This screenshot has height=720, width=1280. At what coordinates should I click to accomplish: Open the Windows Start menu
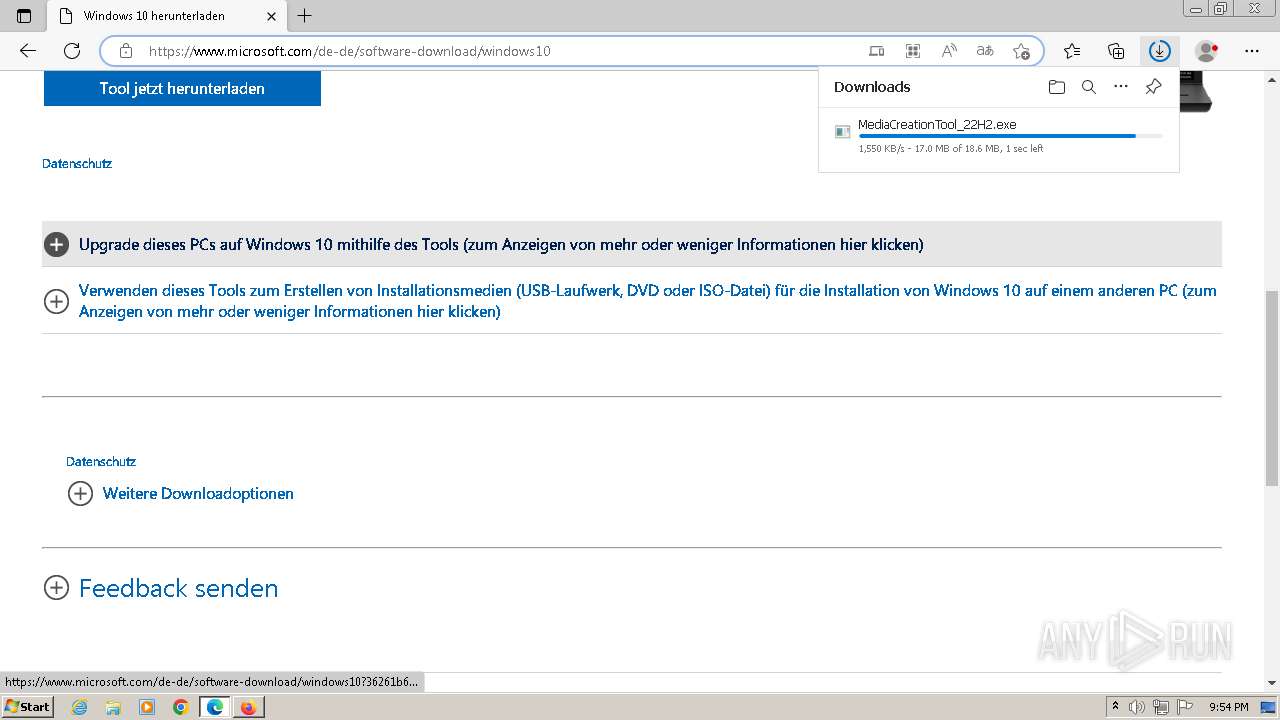tap(28, 707)
